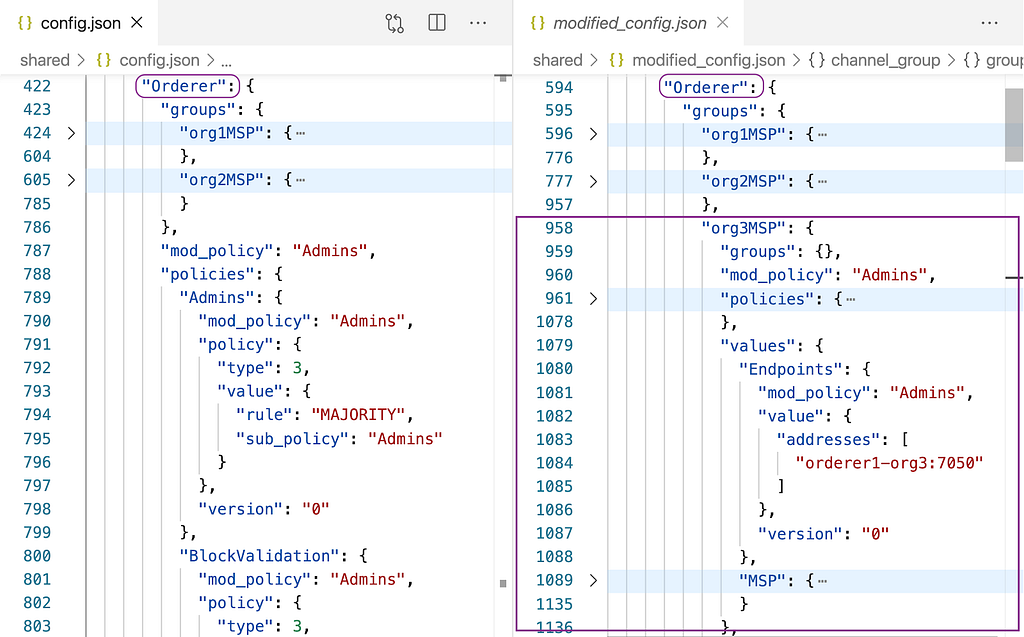The image size is (1024, 637).
Task: Select 'channel_group' breadcrumb in right editor
Action: 885,60
